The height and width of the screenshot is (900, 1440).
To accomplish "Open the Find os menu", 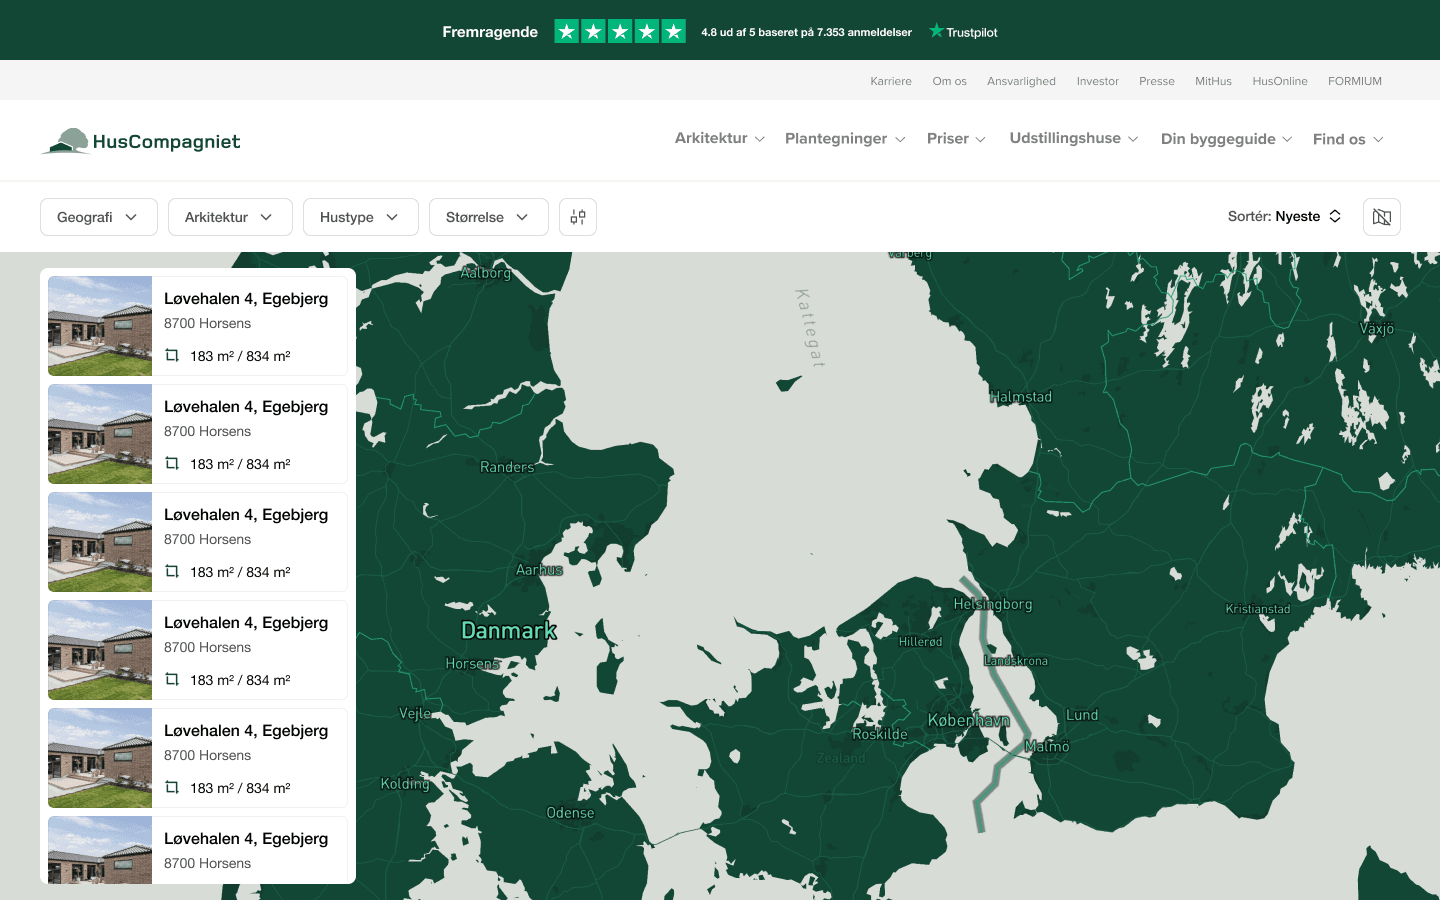I will click(1348, 139).
